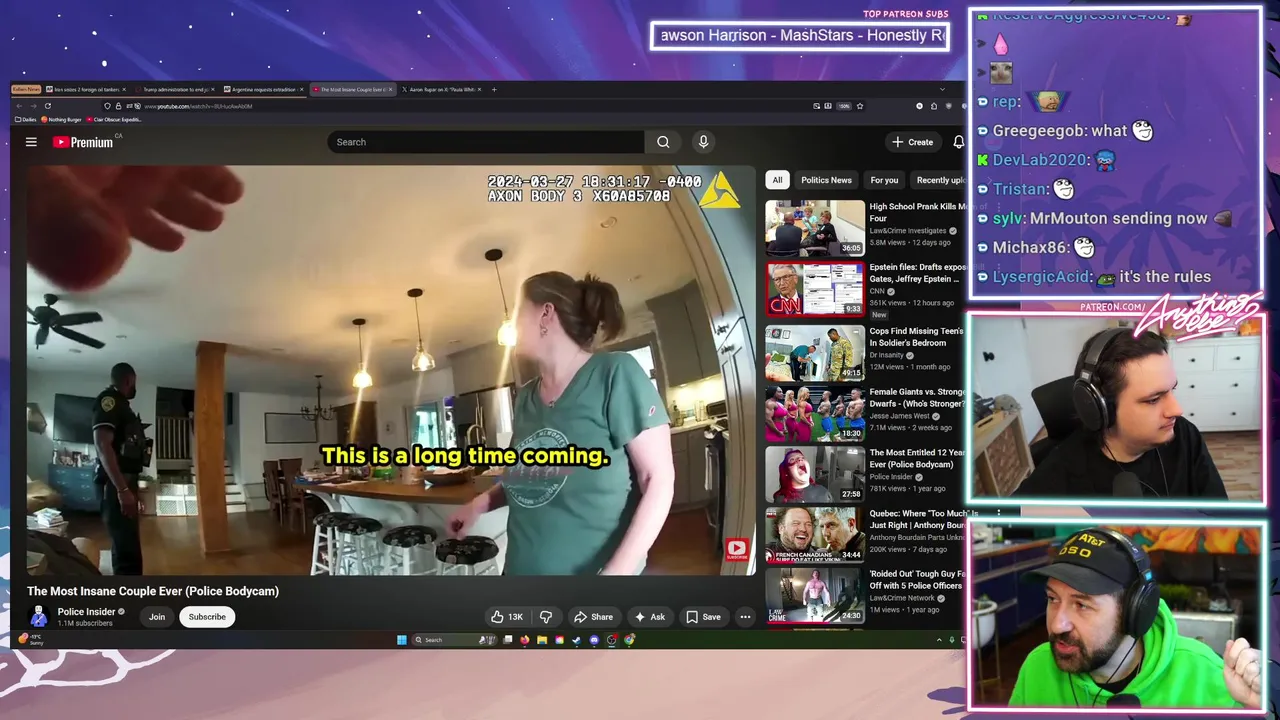This screenshot has width=1280, height=720.
Task: Close The Most Insane Couple Ever tab
Action: point(391,89)
